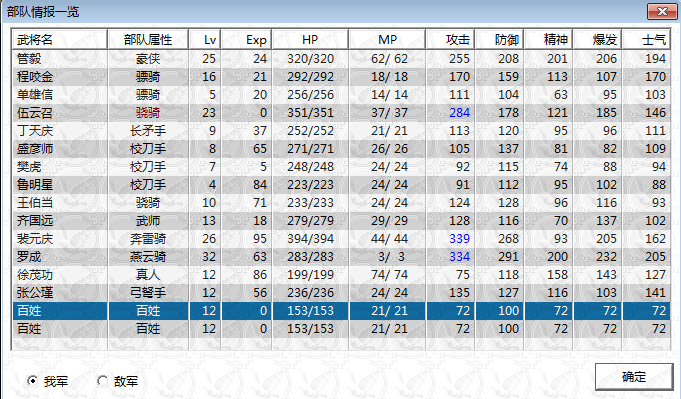
Task: Click the HP column header
Action: tap(310, 40)
